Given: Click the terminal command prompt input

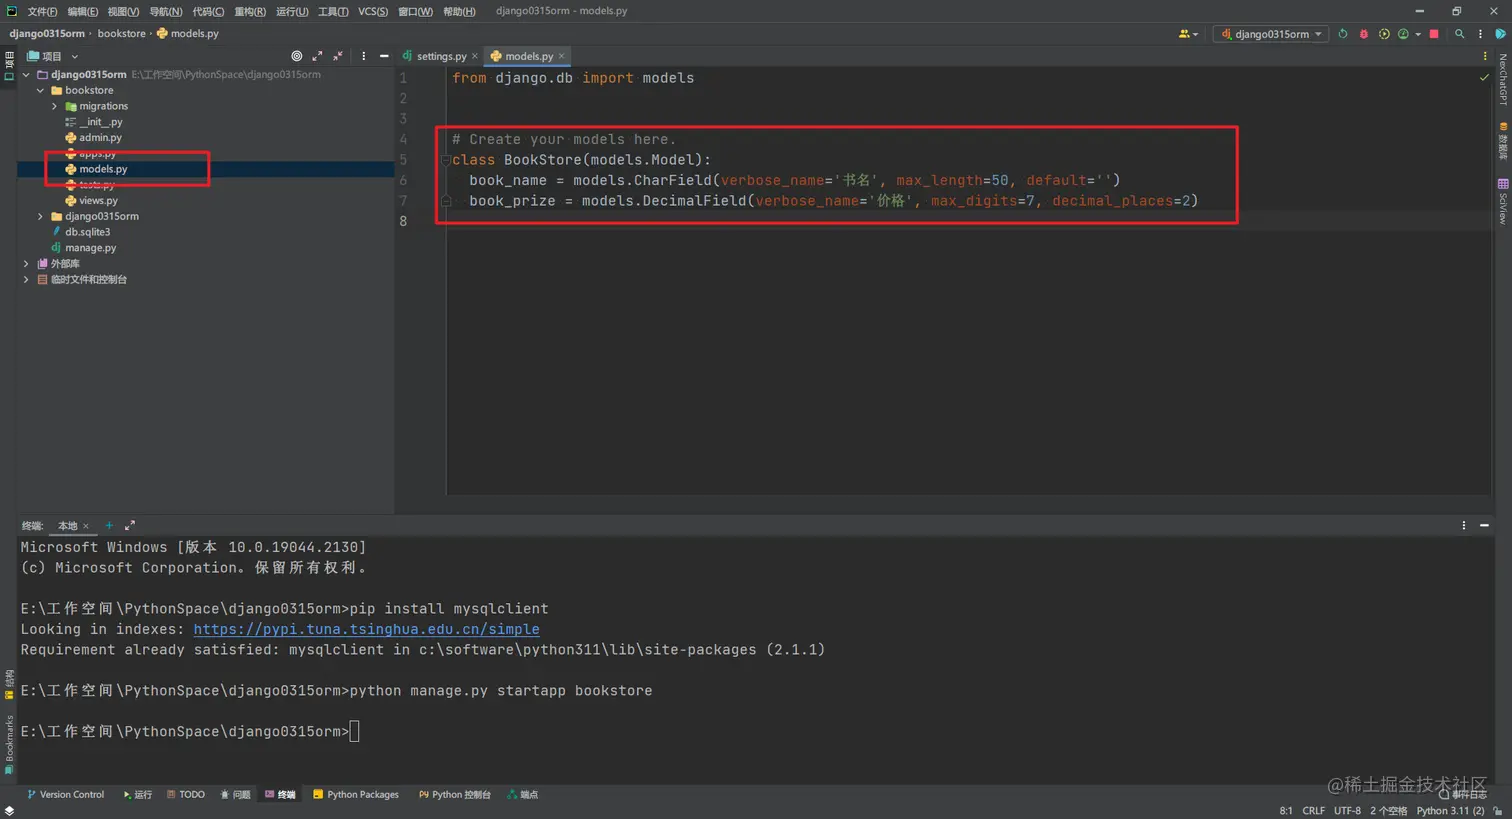Looking at the screenshot, I should [354, 731].
